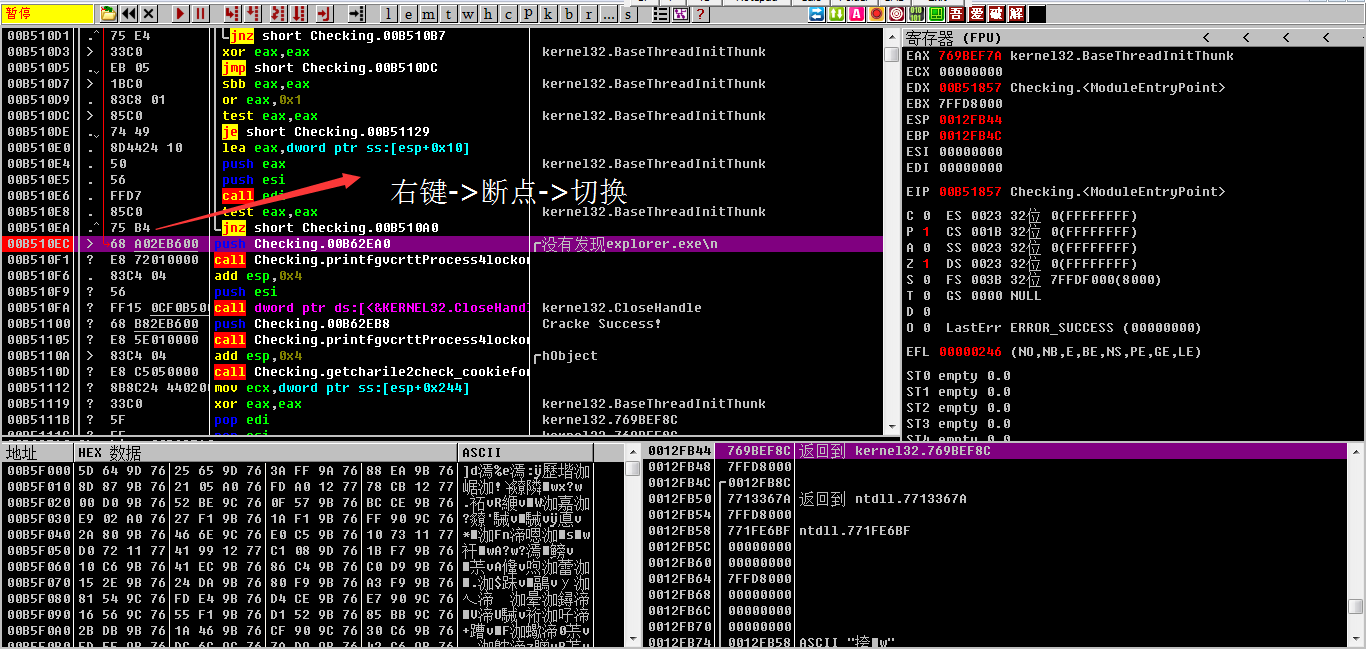The height and width of the screenshot is (649, 1366).
Task: Click stack pane vertical scrollbar thumb
Action: point(1355,606)
